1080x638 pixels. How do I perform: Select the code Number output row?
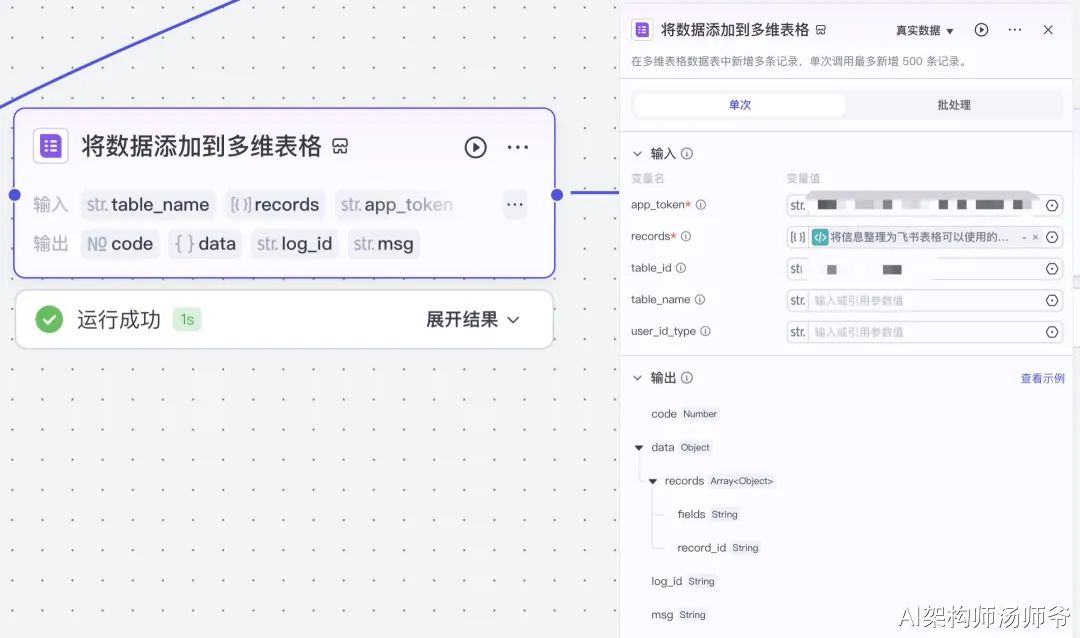685,414
